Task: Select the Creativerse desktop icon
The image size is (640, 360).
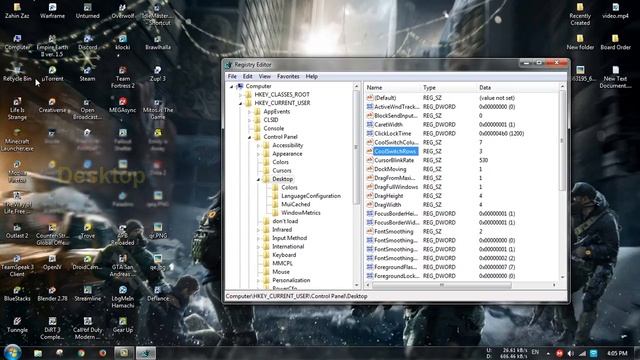Action: pos(52,105)
